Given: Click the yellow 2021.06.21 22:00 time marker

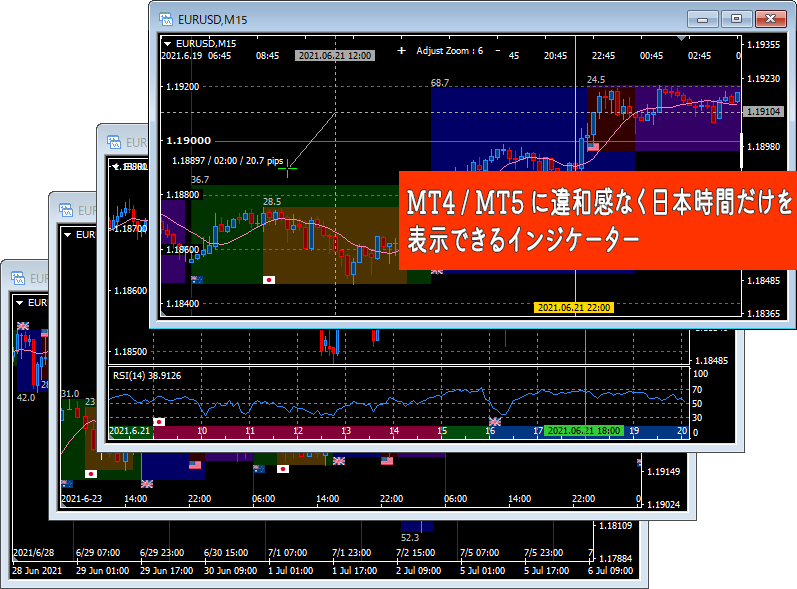Looking at the screenshot, I should point(574,307).
